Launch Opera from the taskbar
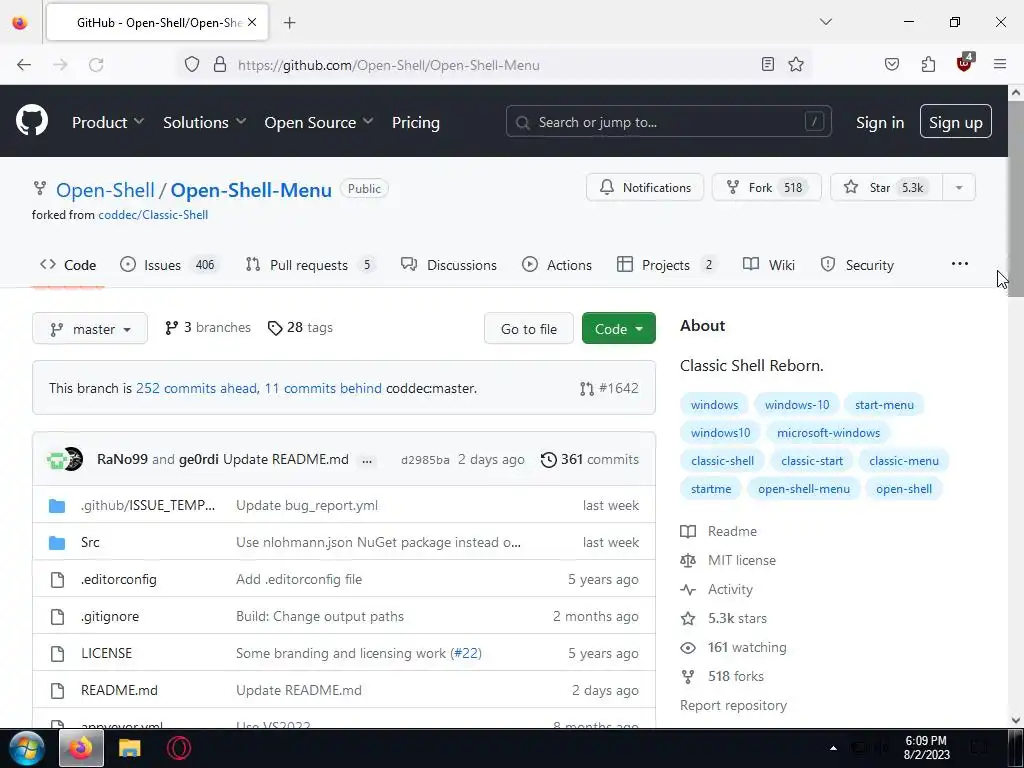The image size is (1024, 768). pyautogui.click(x=178, y=748)
